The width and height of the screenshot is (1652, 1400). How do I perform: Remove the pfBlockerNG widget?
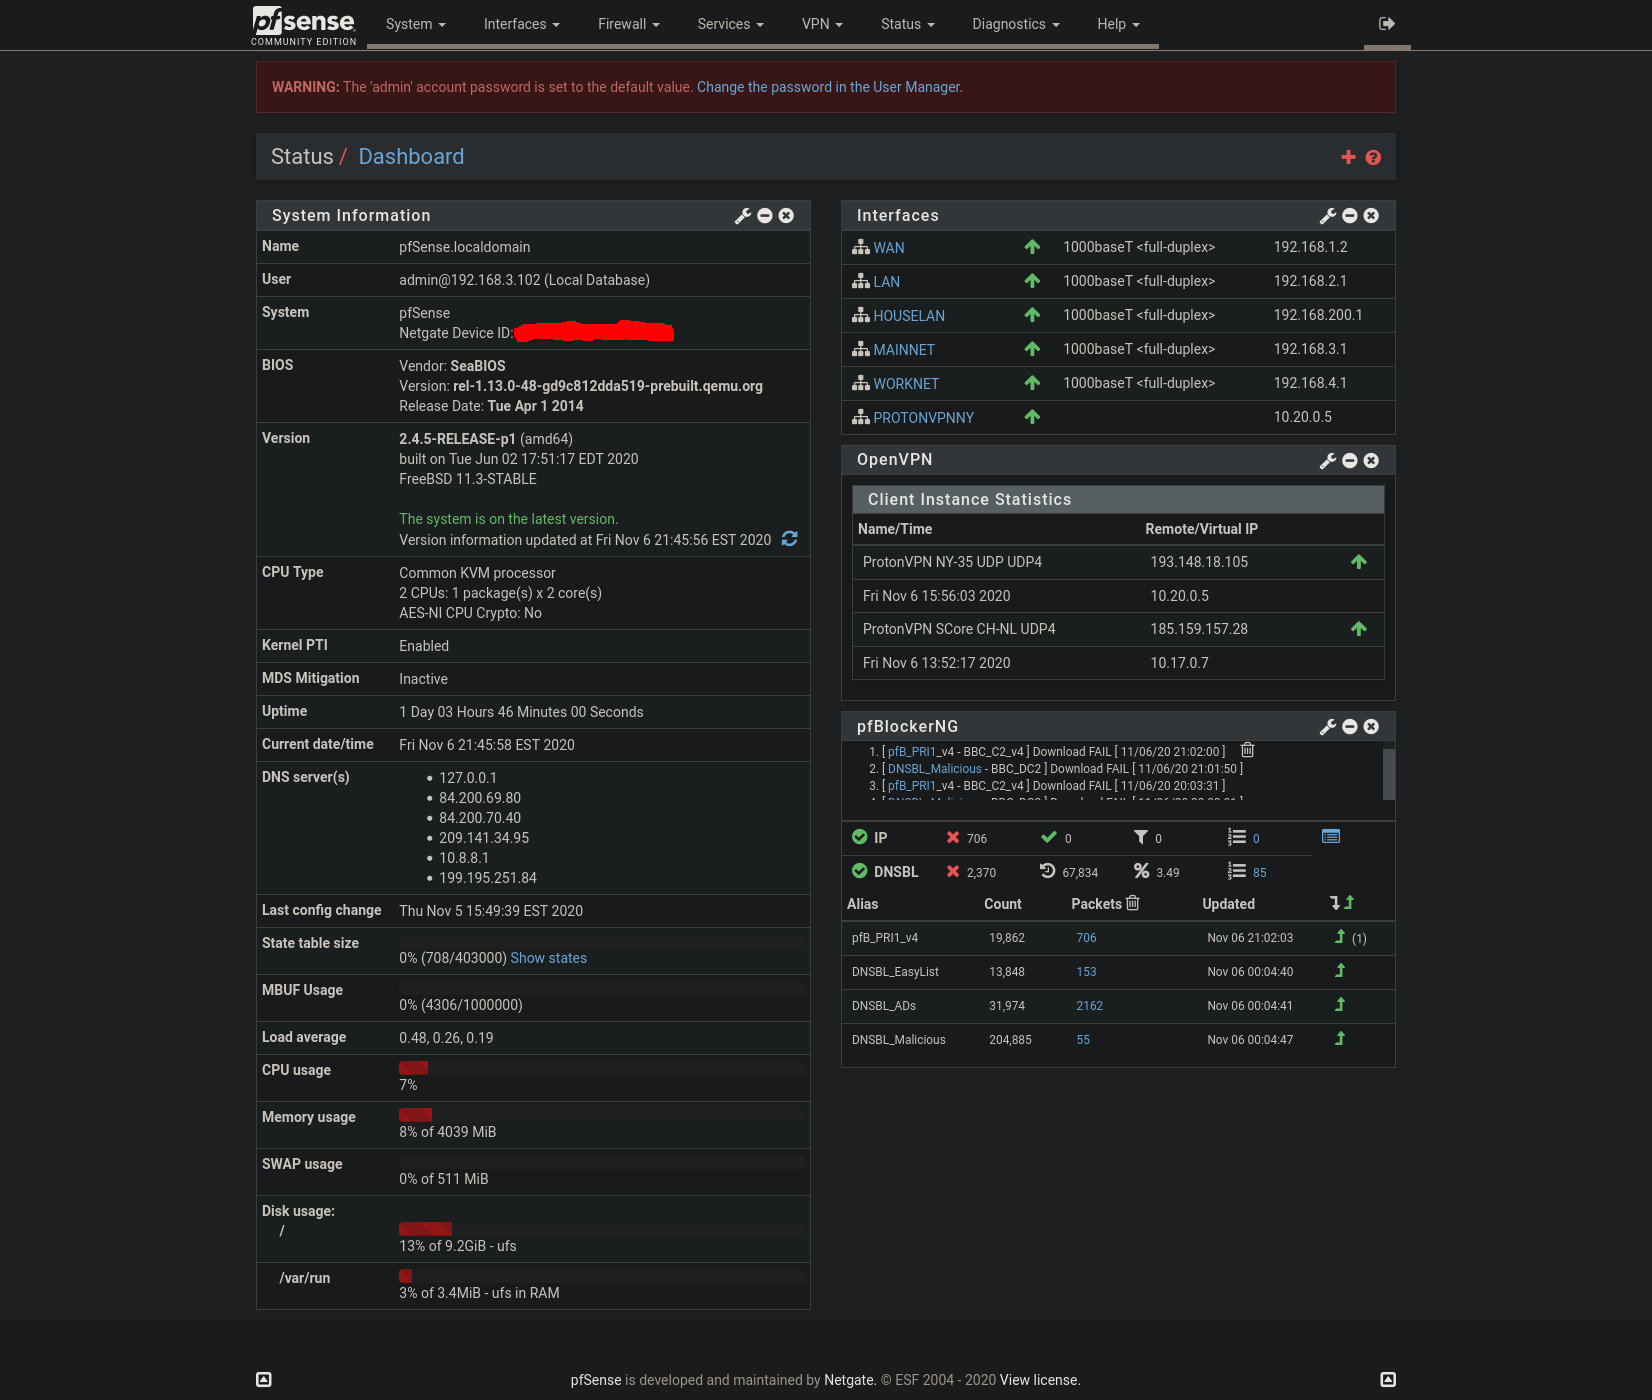coord(1371,727)
